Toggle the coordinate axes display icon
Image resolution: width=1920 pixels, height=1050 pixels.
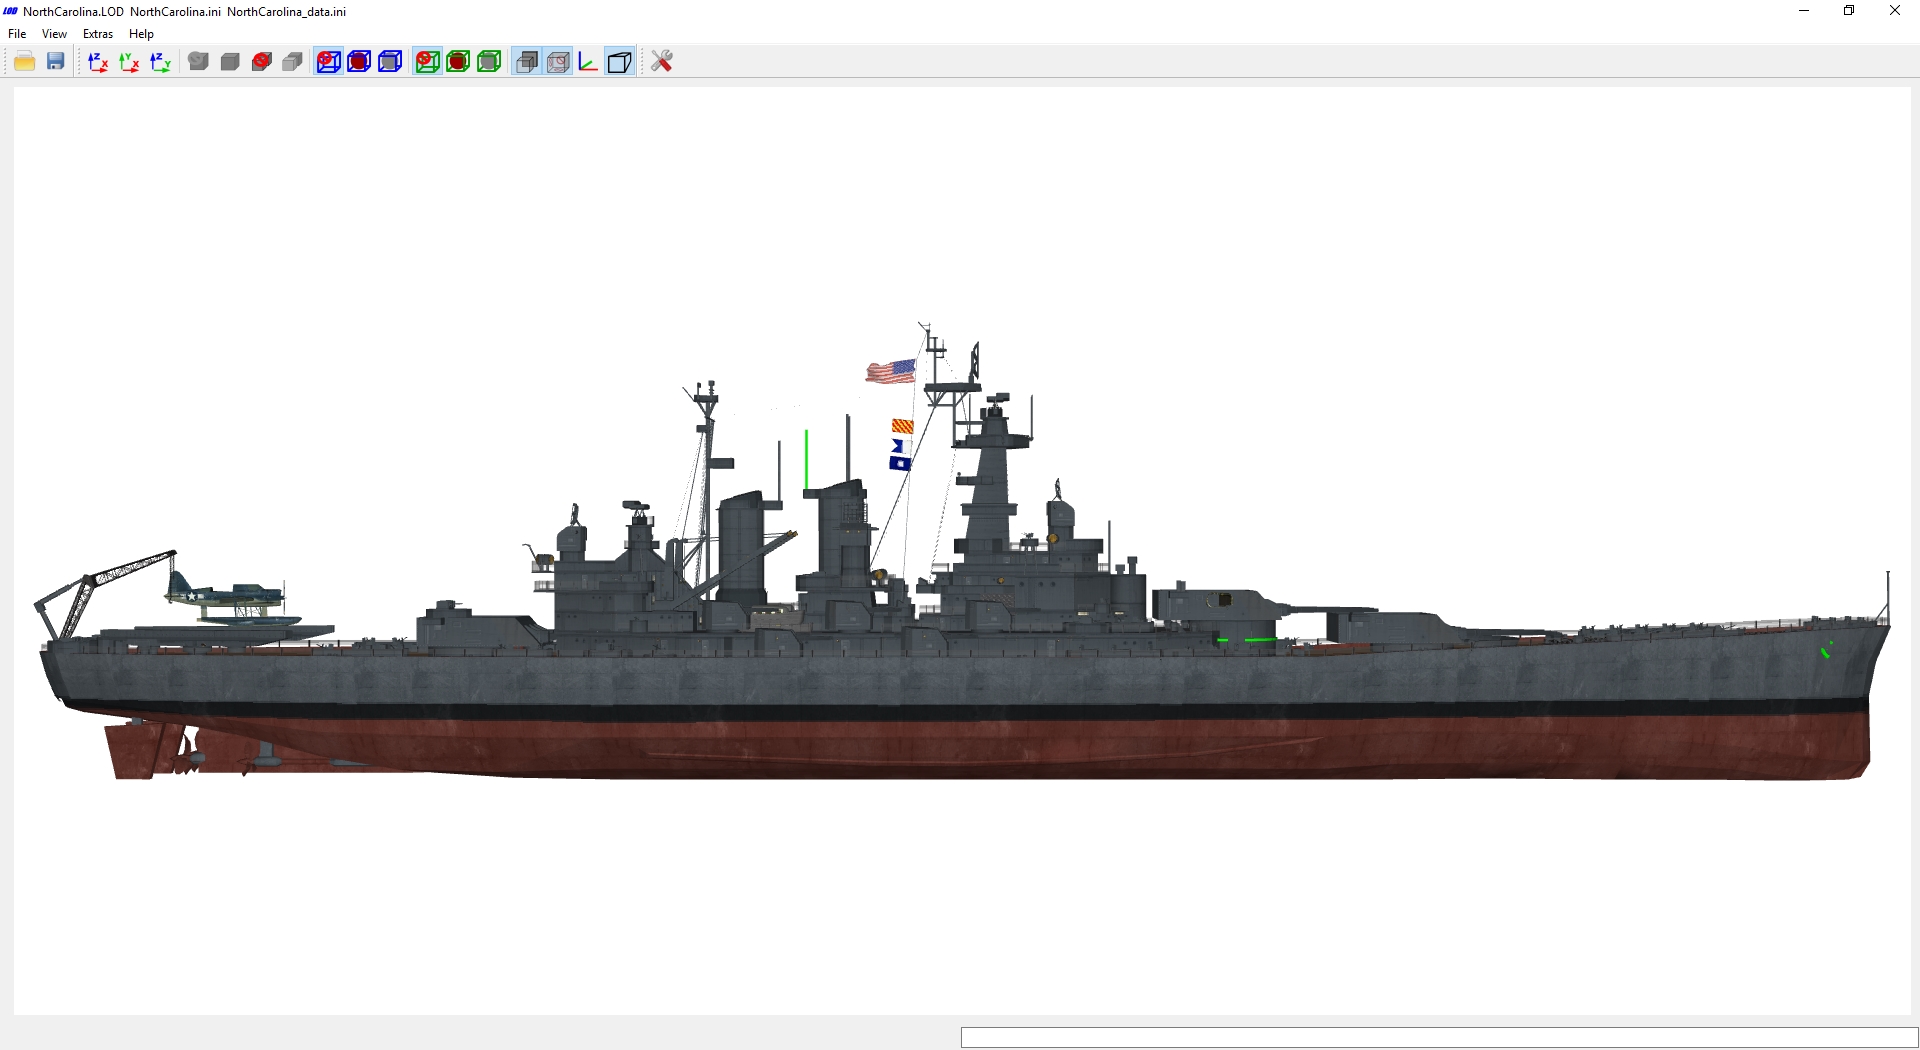pos(588,62)
